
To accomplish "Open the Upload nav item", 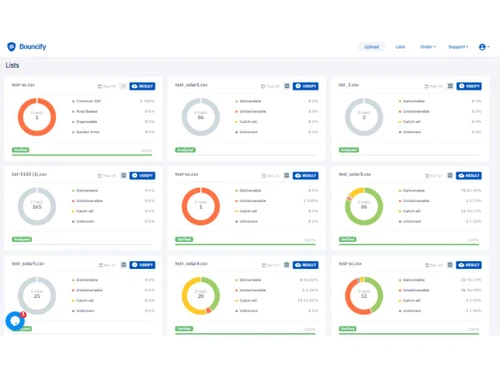I will 371,47.
